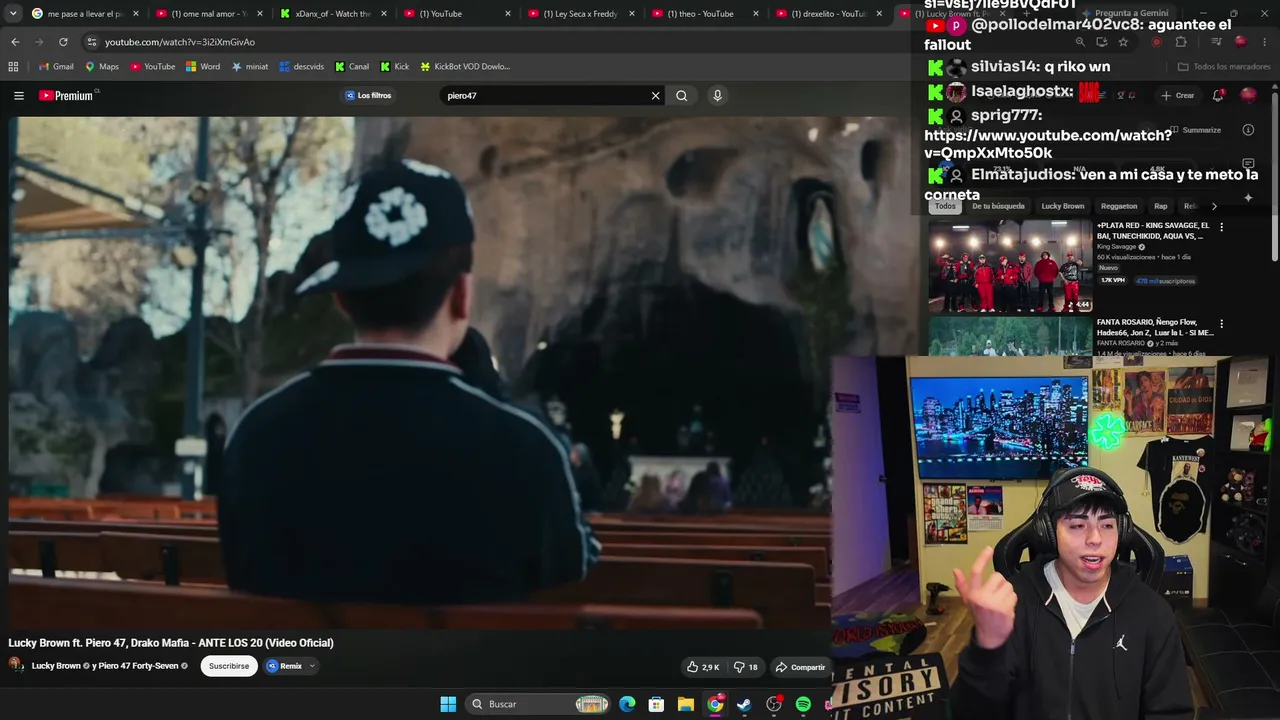The image size is (1280, 720).
Task: Click the YouTube search magnifier button
Action: click(682, 96)
